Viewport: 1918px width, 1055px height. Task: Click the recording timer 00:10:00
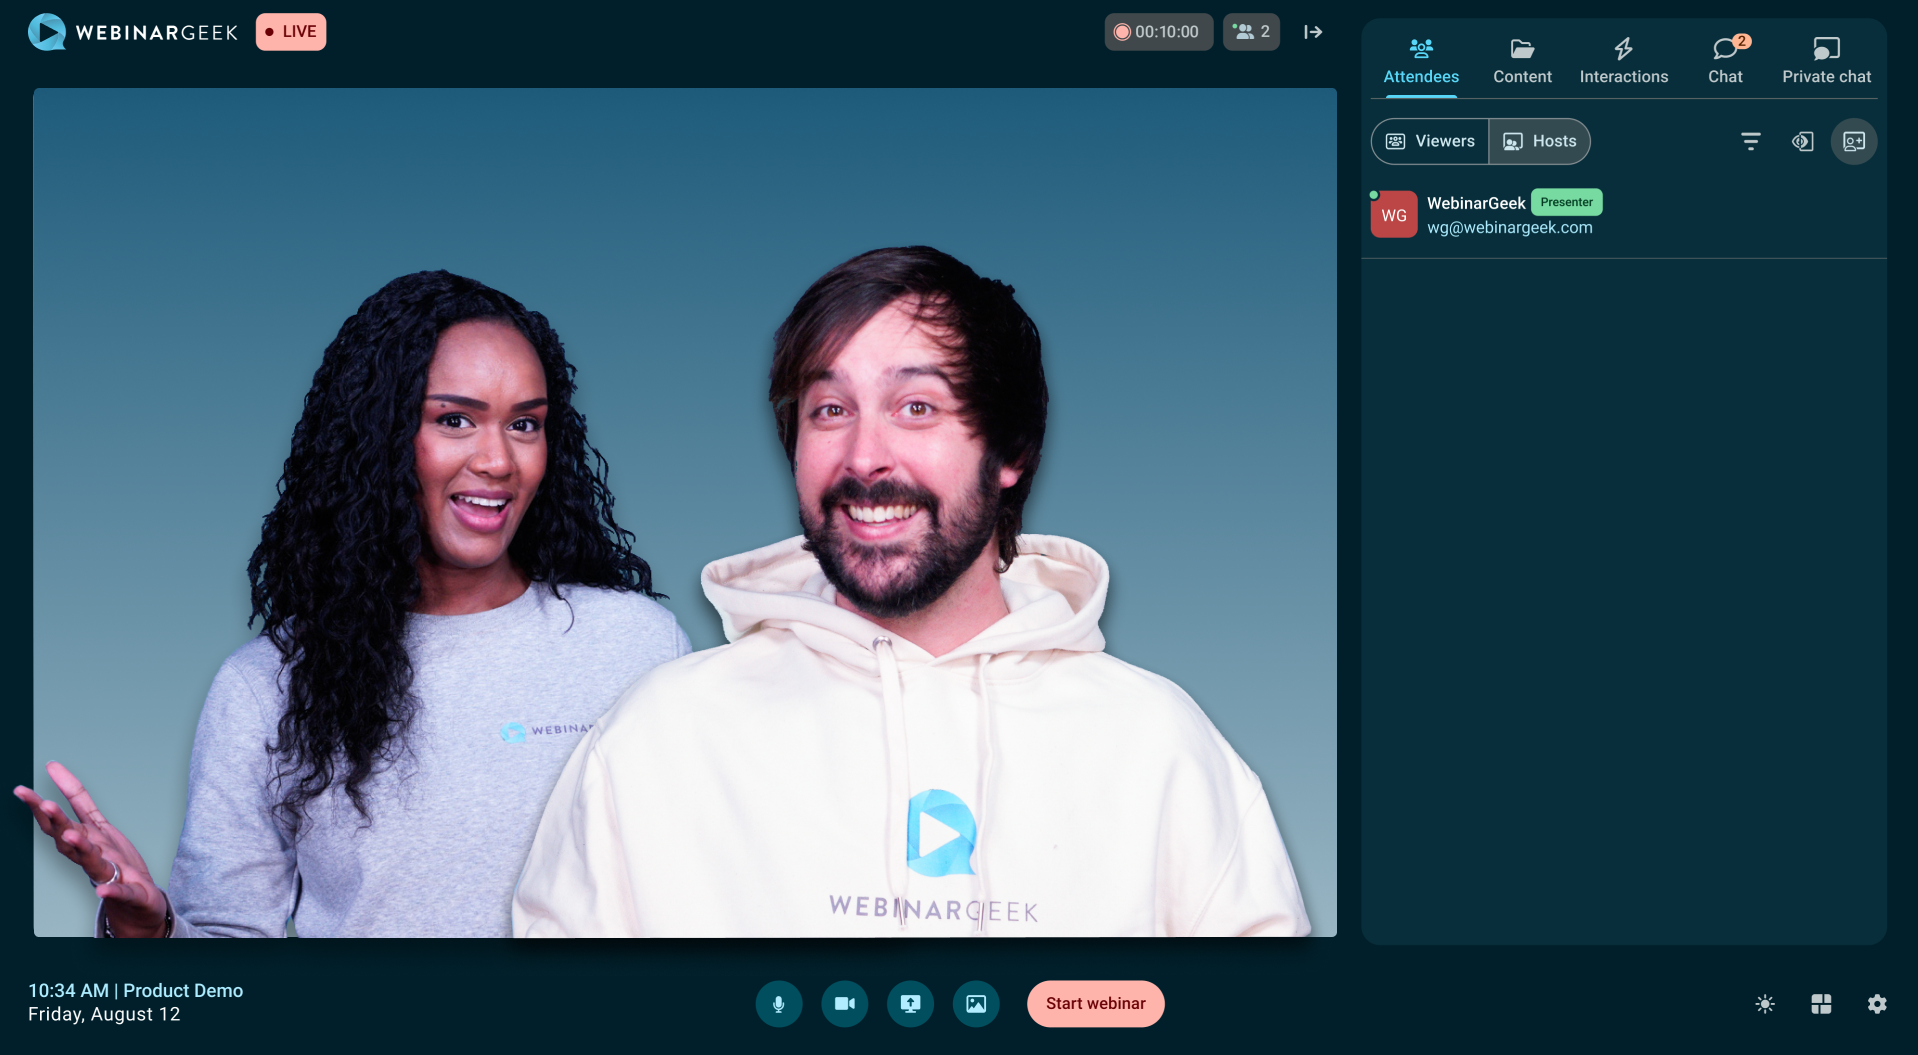pos(1158,32)
